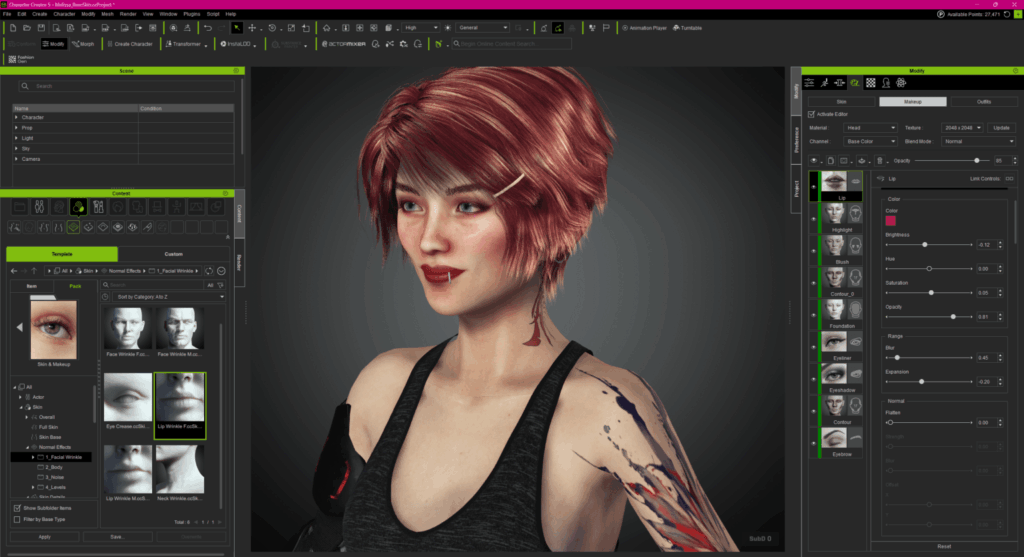Switch to the Skin tab in Modify
The image size is (1024, 557).
(841, 102)
